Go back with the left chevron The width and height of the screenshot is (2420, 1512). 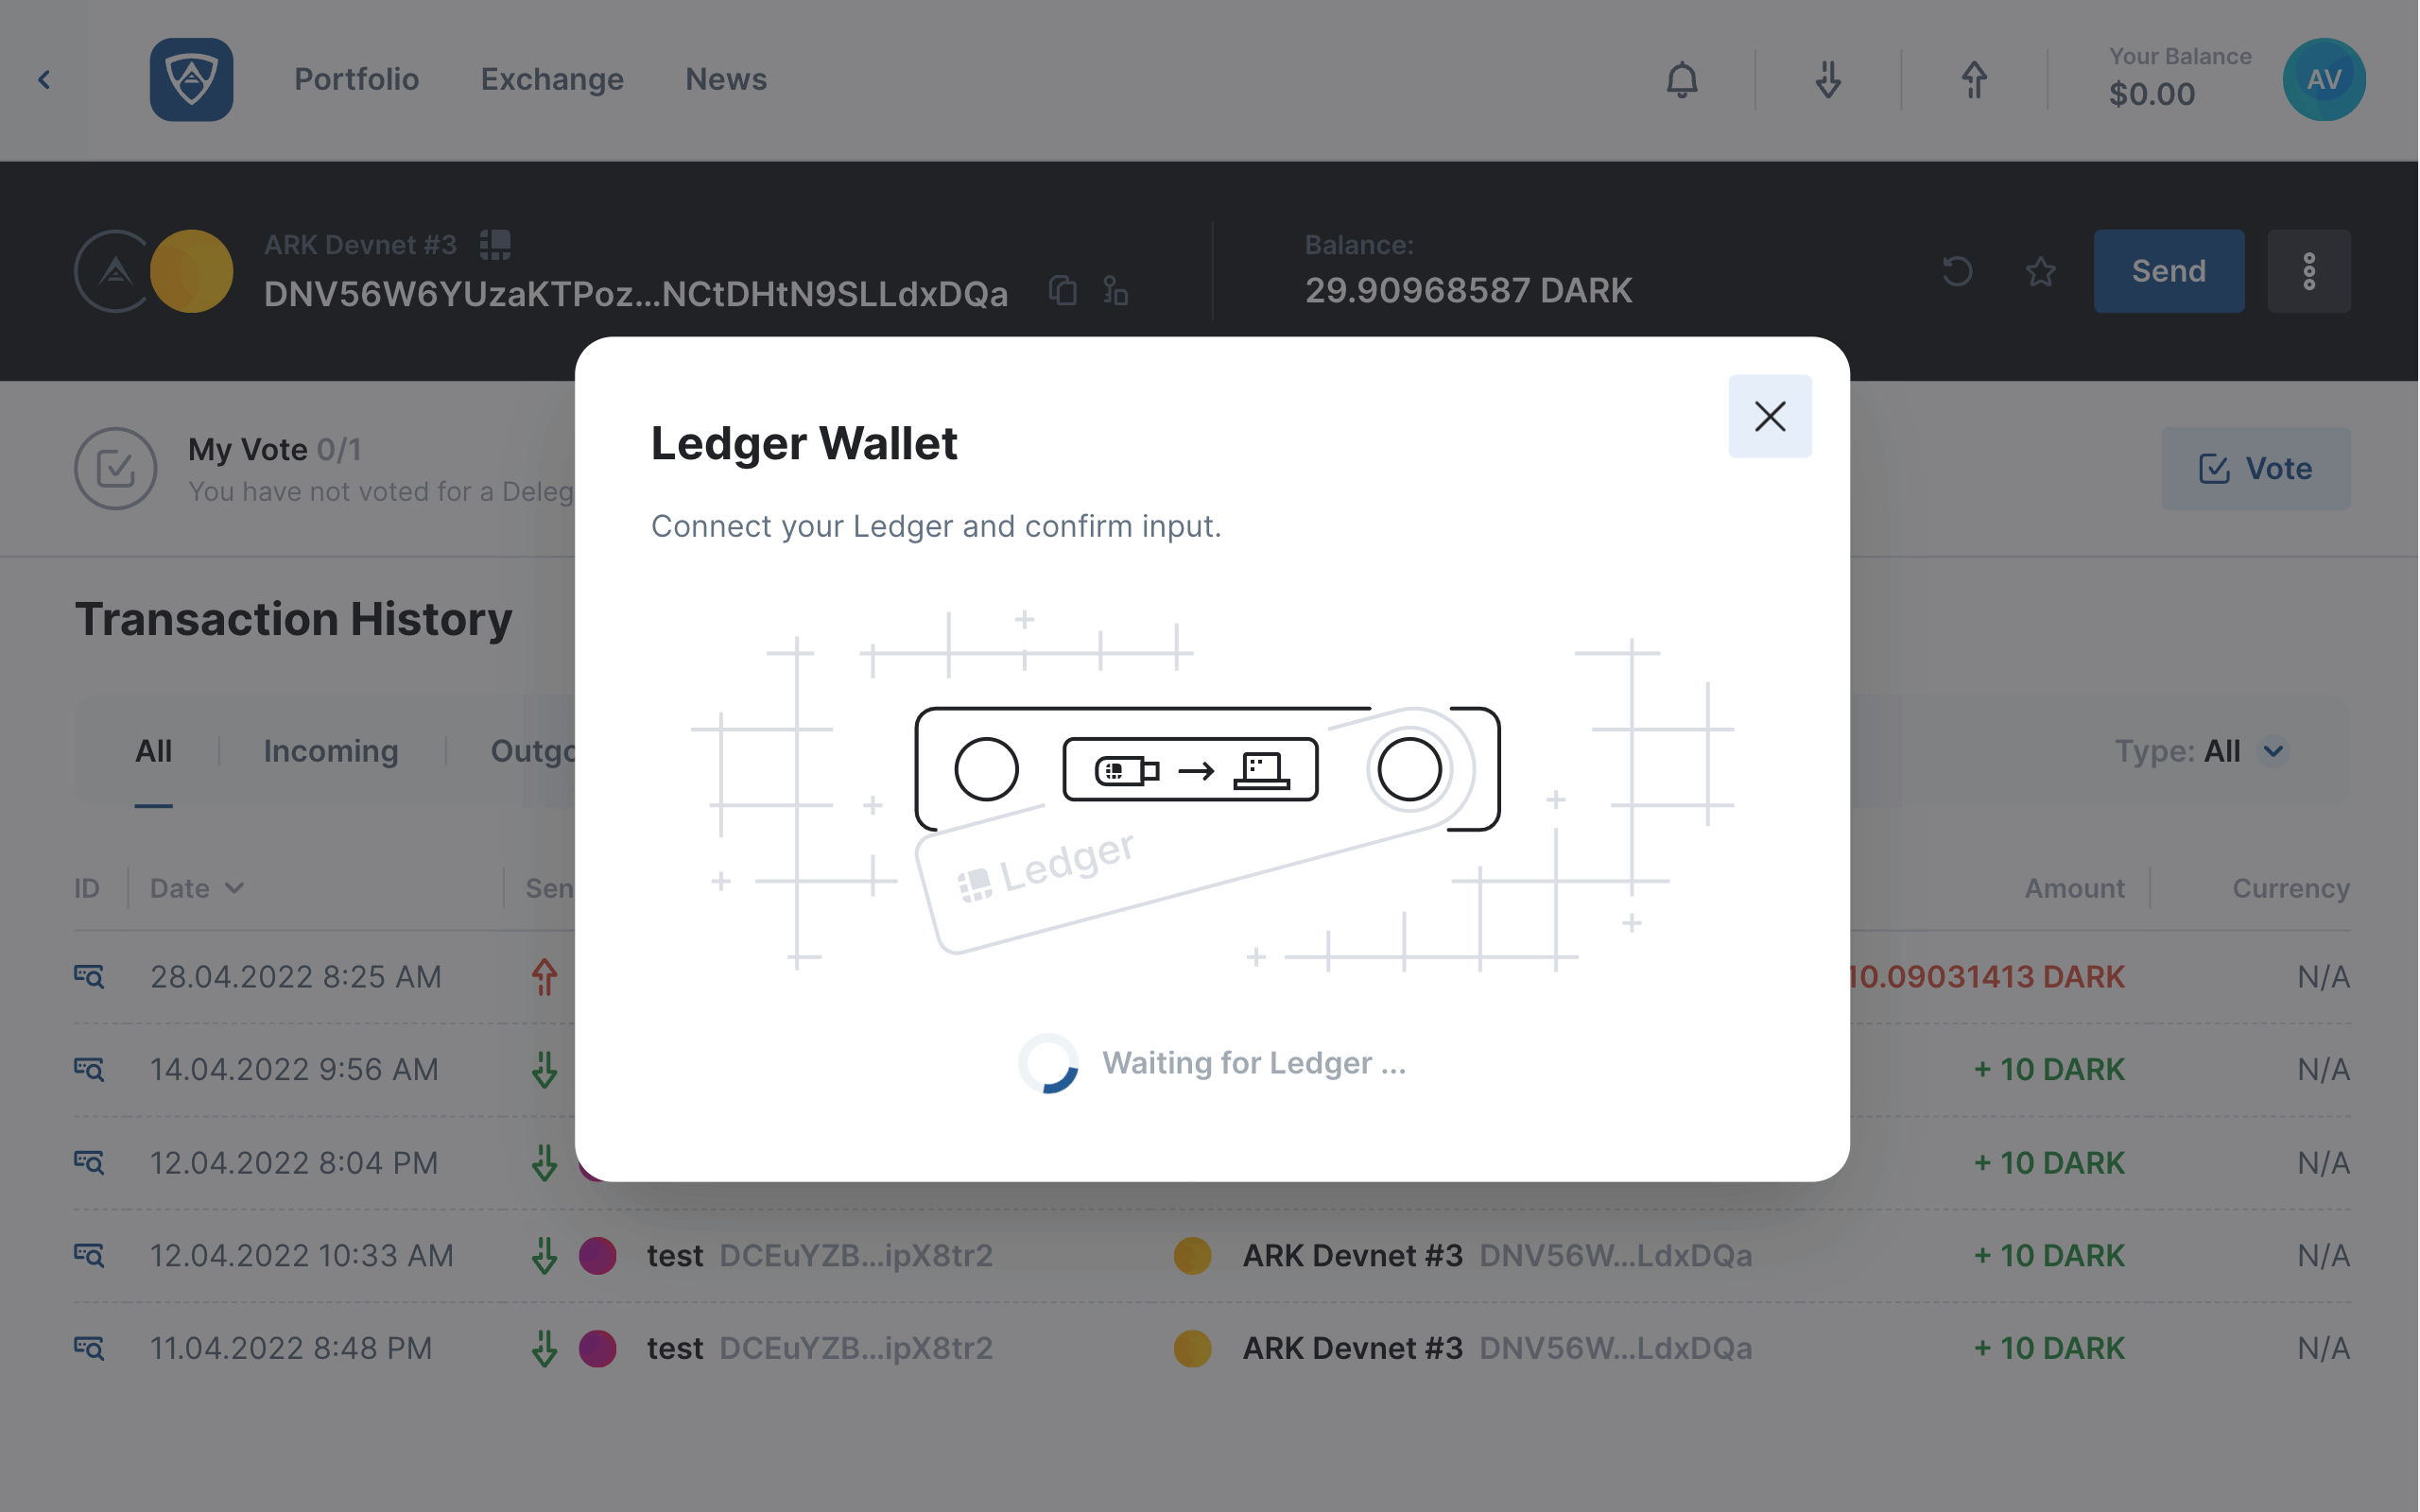[44, 80]
